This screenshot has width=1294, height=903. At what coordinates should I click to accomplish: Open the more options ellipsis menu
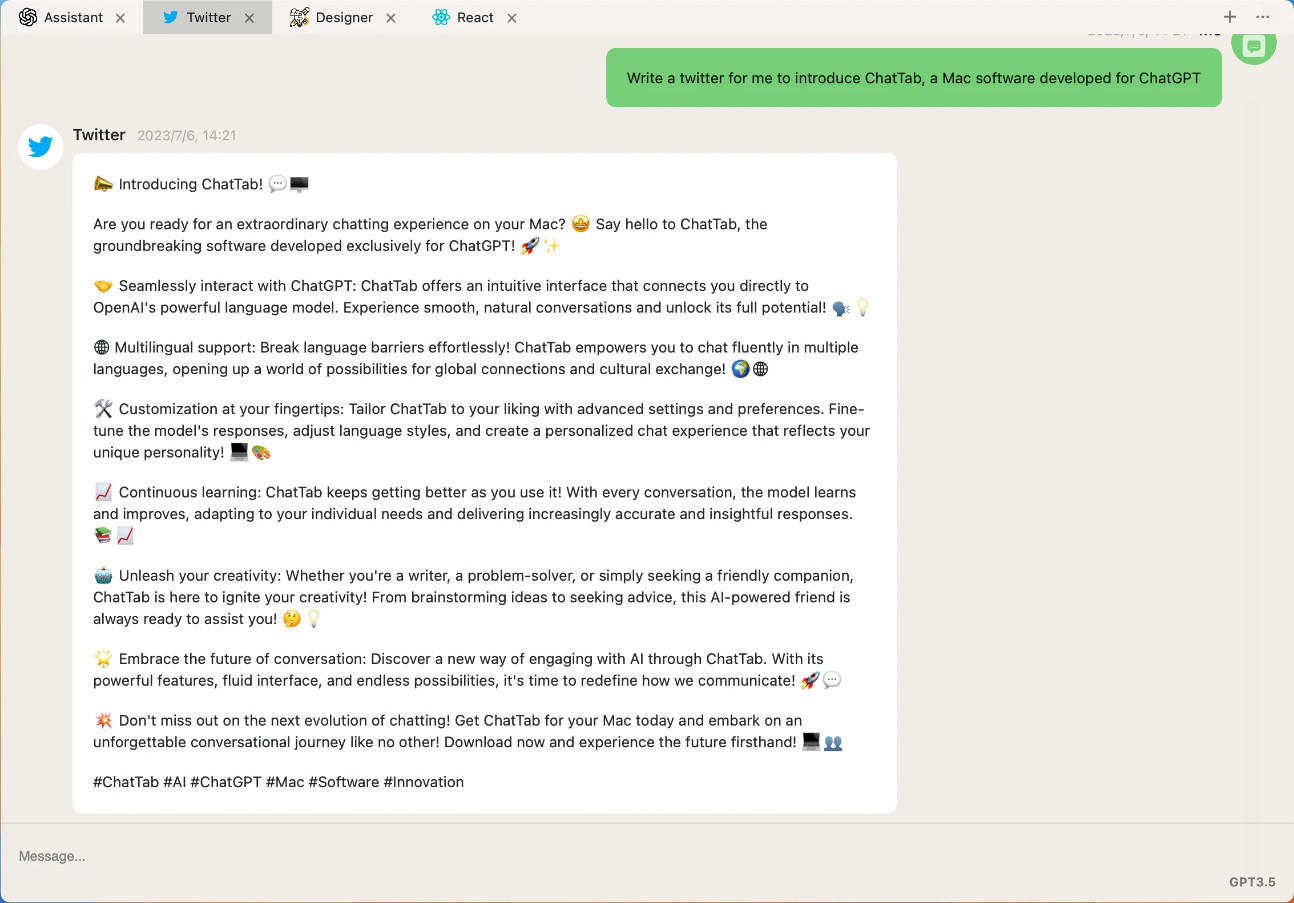[x=1262, y=17]
